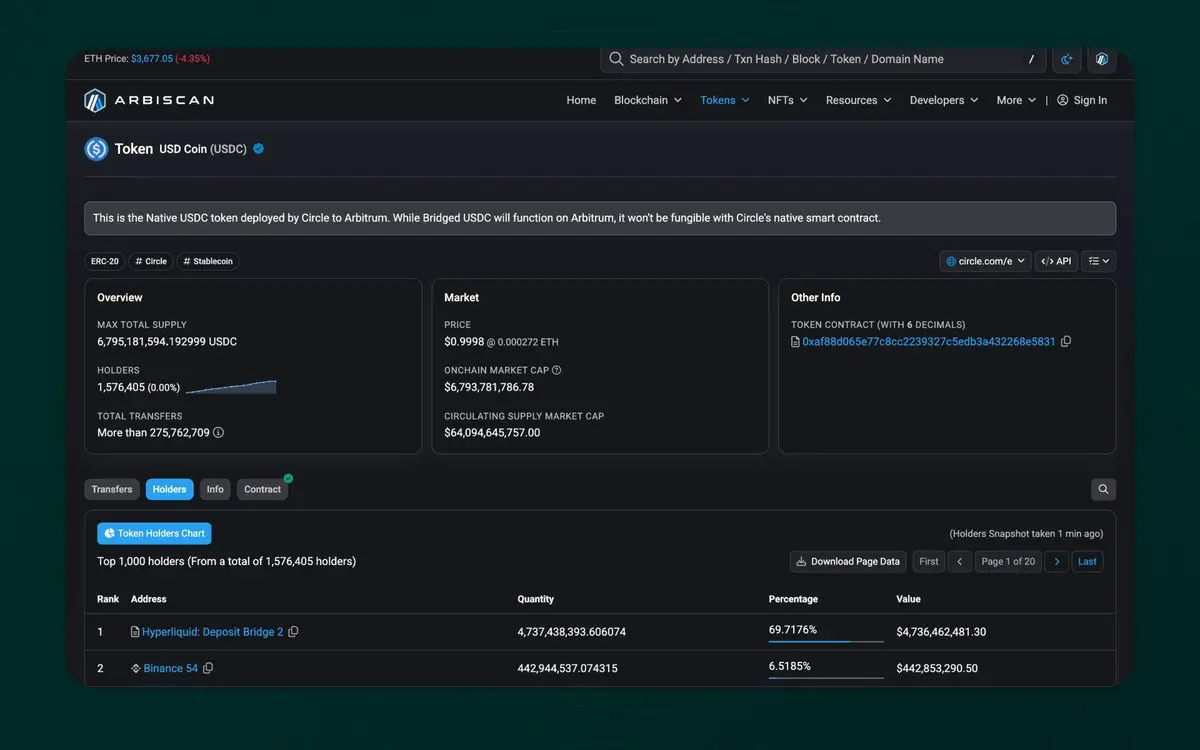Click the USDC token logo

click(x=96, y=149)
